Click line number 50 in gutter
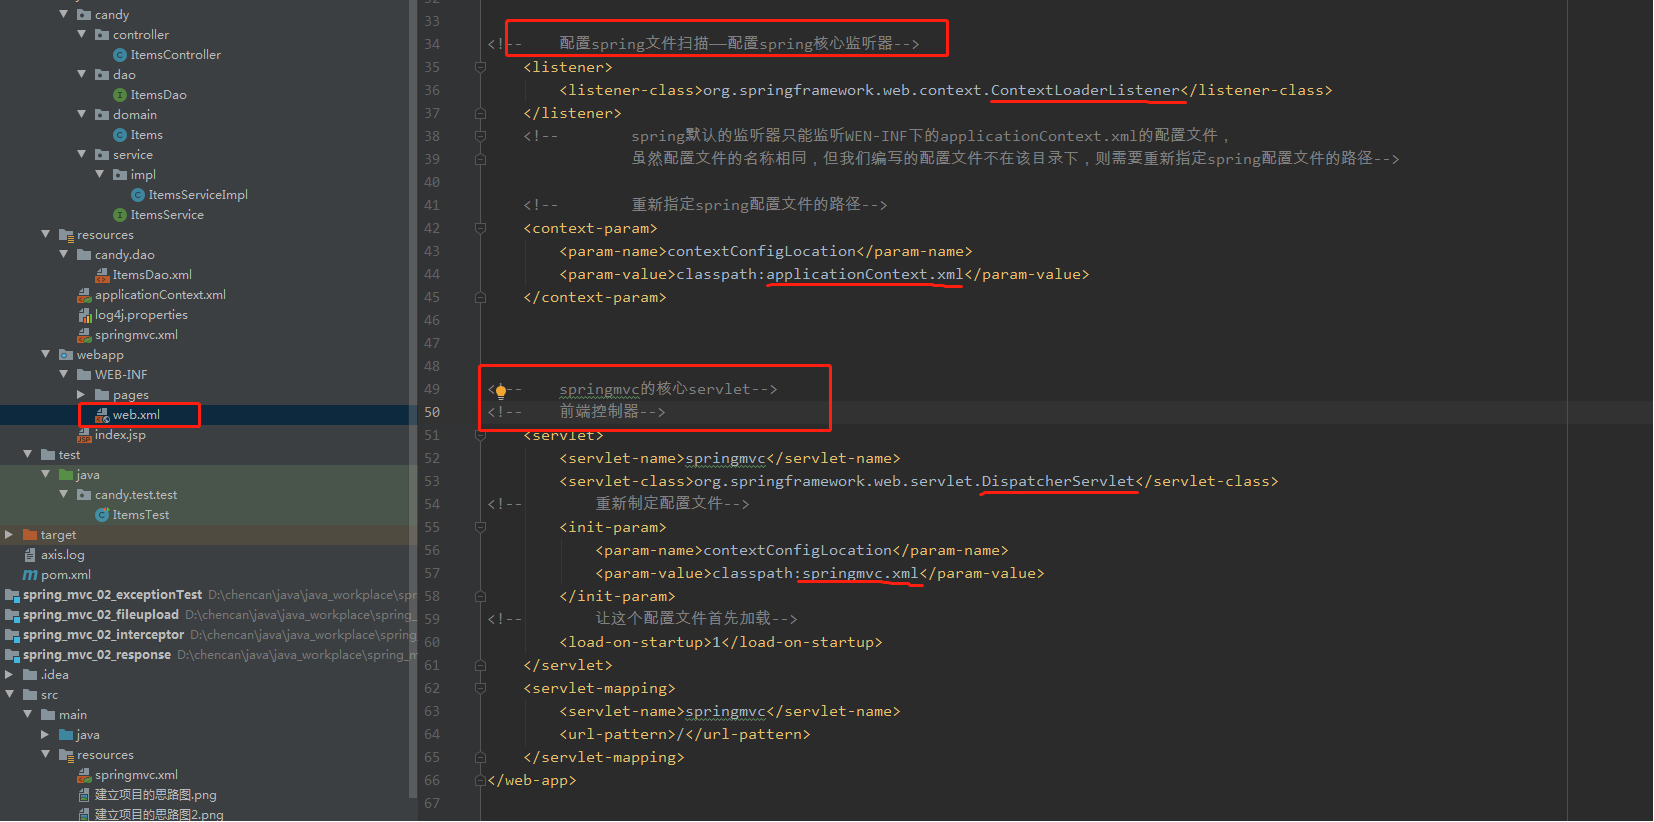The width and height of the screenshot is (1654, 822). (432, 412)
